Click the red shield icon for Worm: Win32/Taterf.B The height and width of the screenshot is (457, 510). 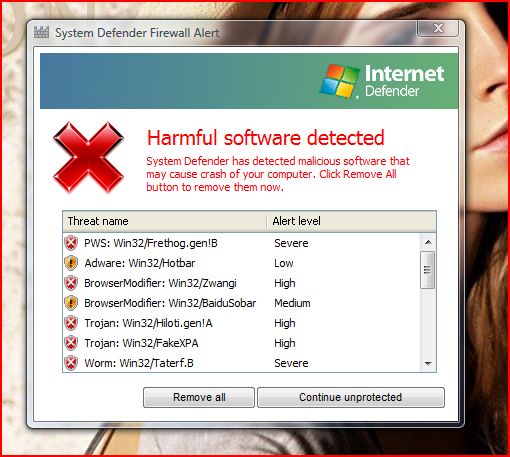click(x=71, y=363)
